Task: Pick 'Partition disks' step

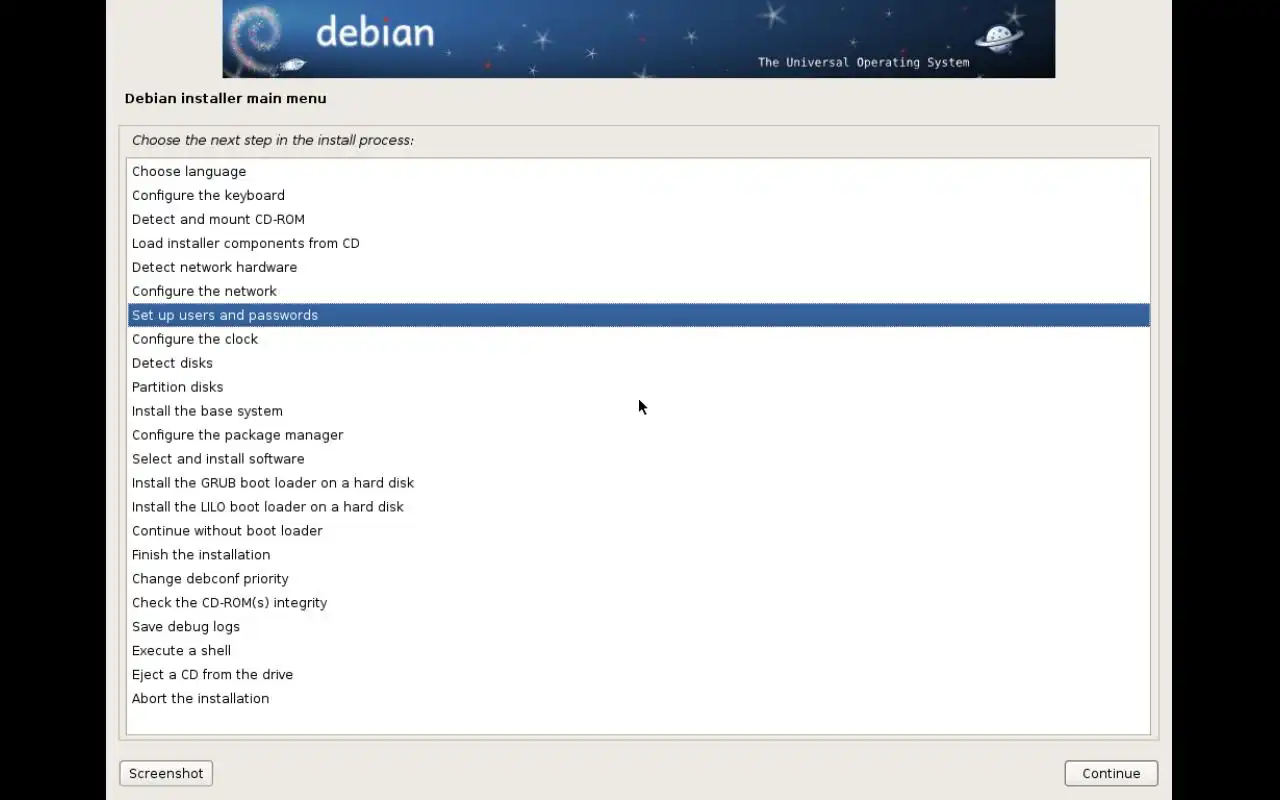Action: tap(638, 387)
